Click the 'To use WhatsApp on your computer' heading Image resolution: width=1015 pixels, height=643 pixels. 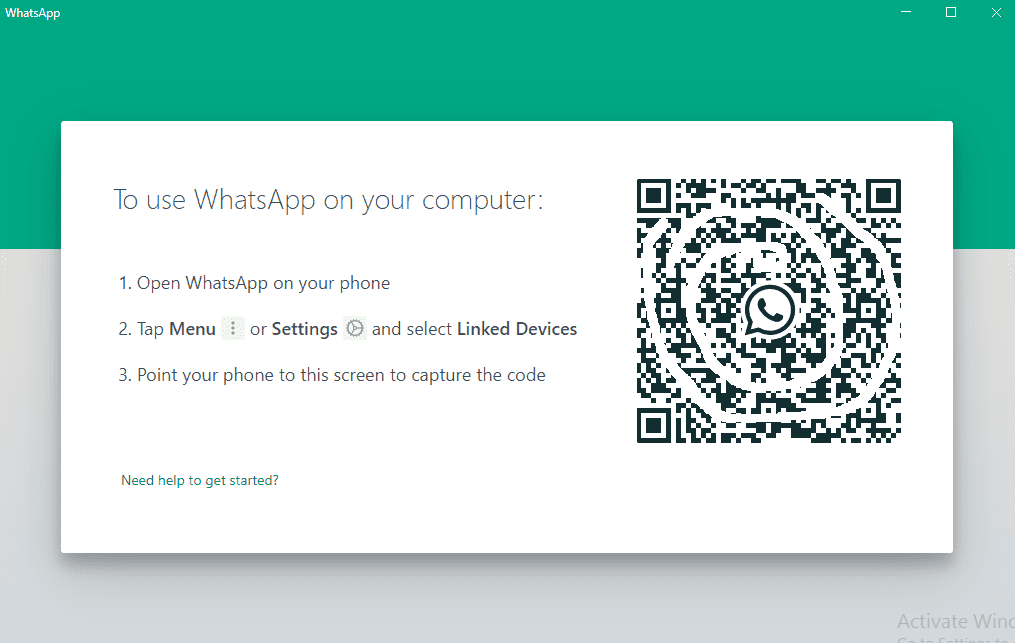(x=328, y=200)
